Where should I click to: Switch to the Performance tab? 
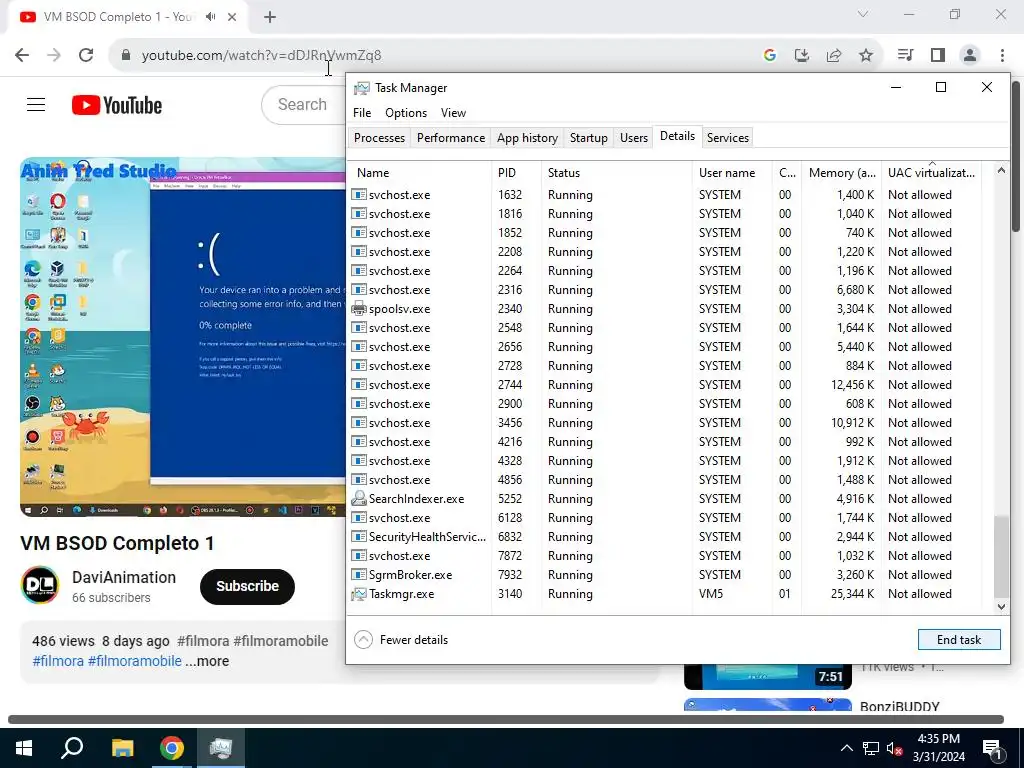point(451,138)
